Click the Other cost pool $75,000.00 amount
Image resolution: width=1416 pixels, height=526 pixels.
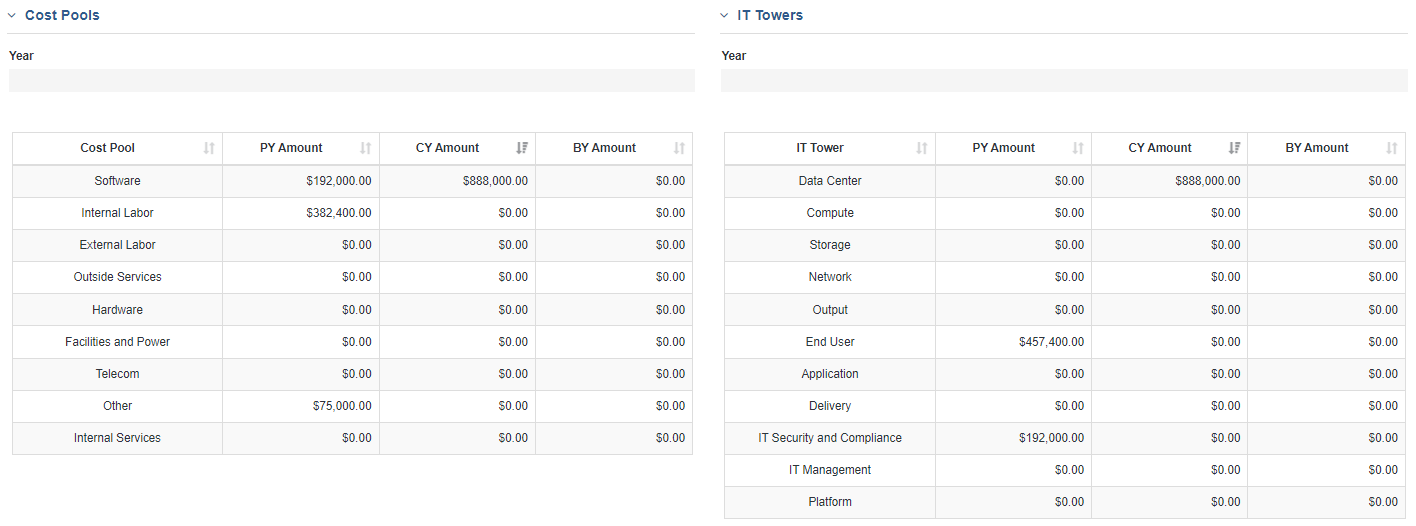[342, 406]
